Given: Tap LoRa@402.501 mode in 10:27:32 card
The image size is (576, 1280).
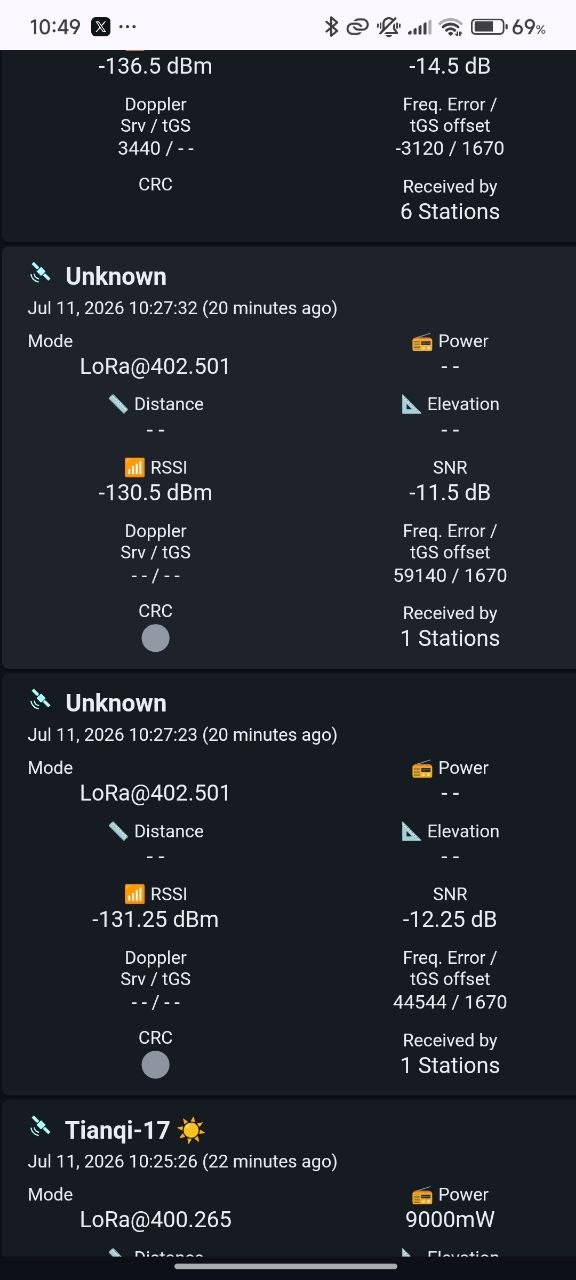Looking at the screenshot, I should tap(155, 367).
